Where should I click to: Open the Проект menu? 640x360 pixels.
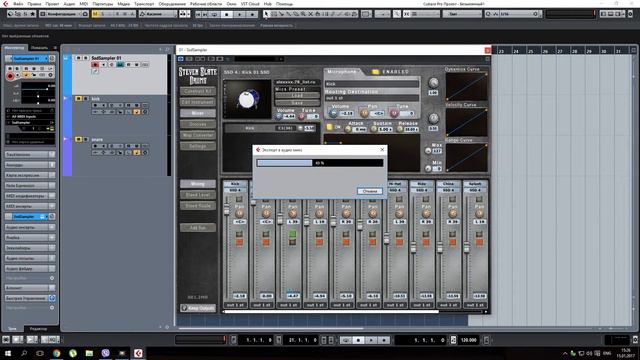pyautogui.click(x=52, y=4)
